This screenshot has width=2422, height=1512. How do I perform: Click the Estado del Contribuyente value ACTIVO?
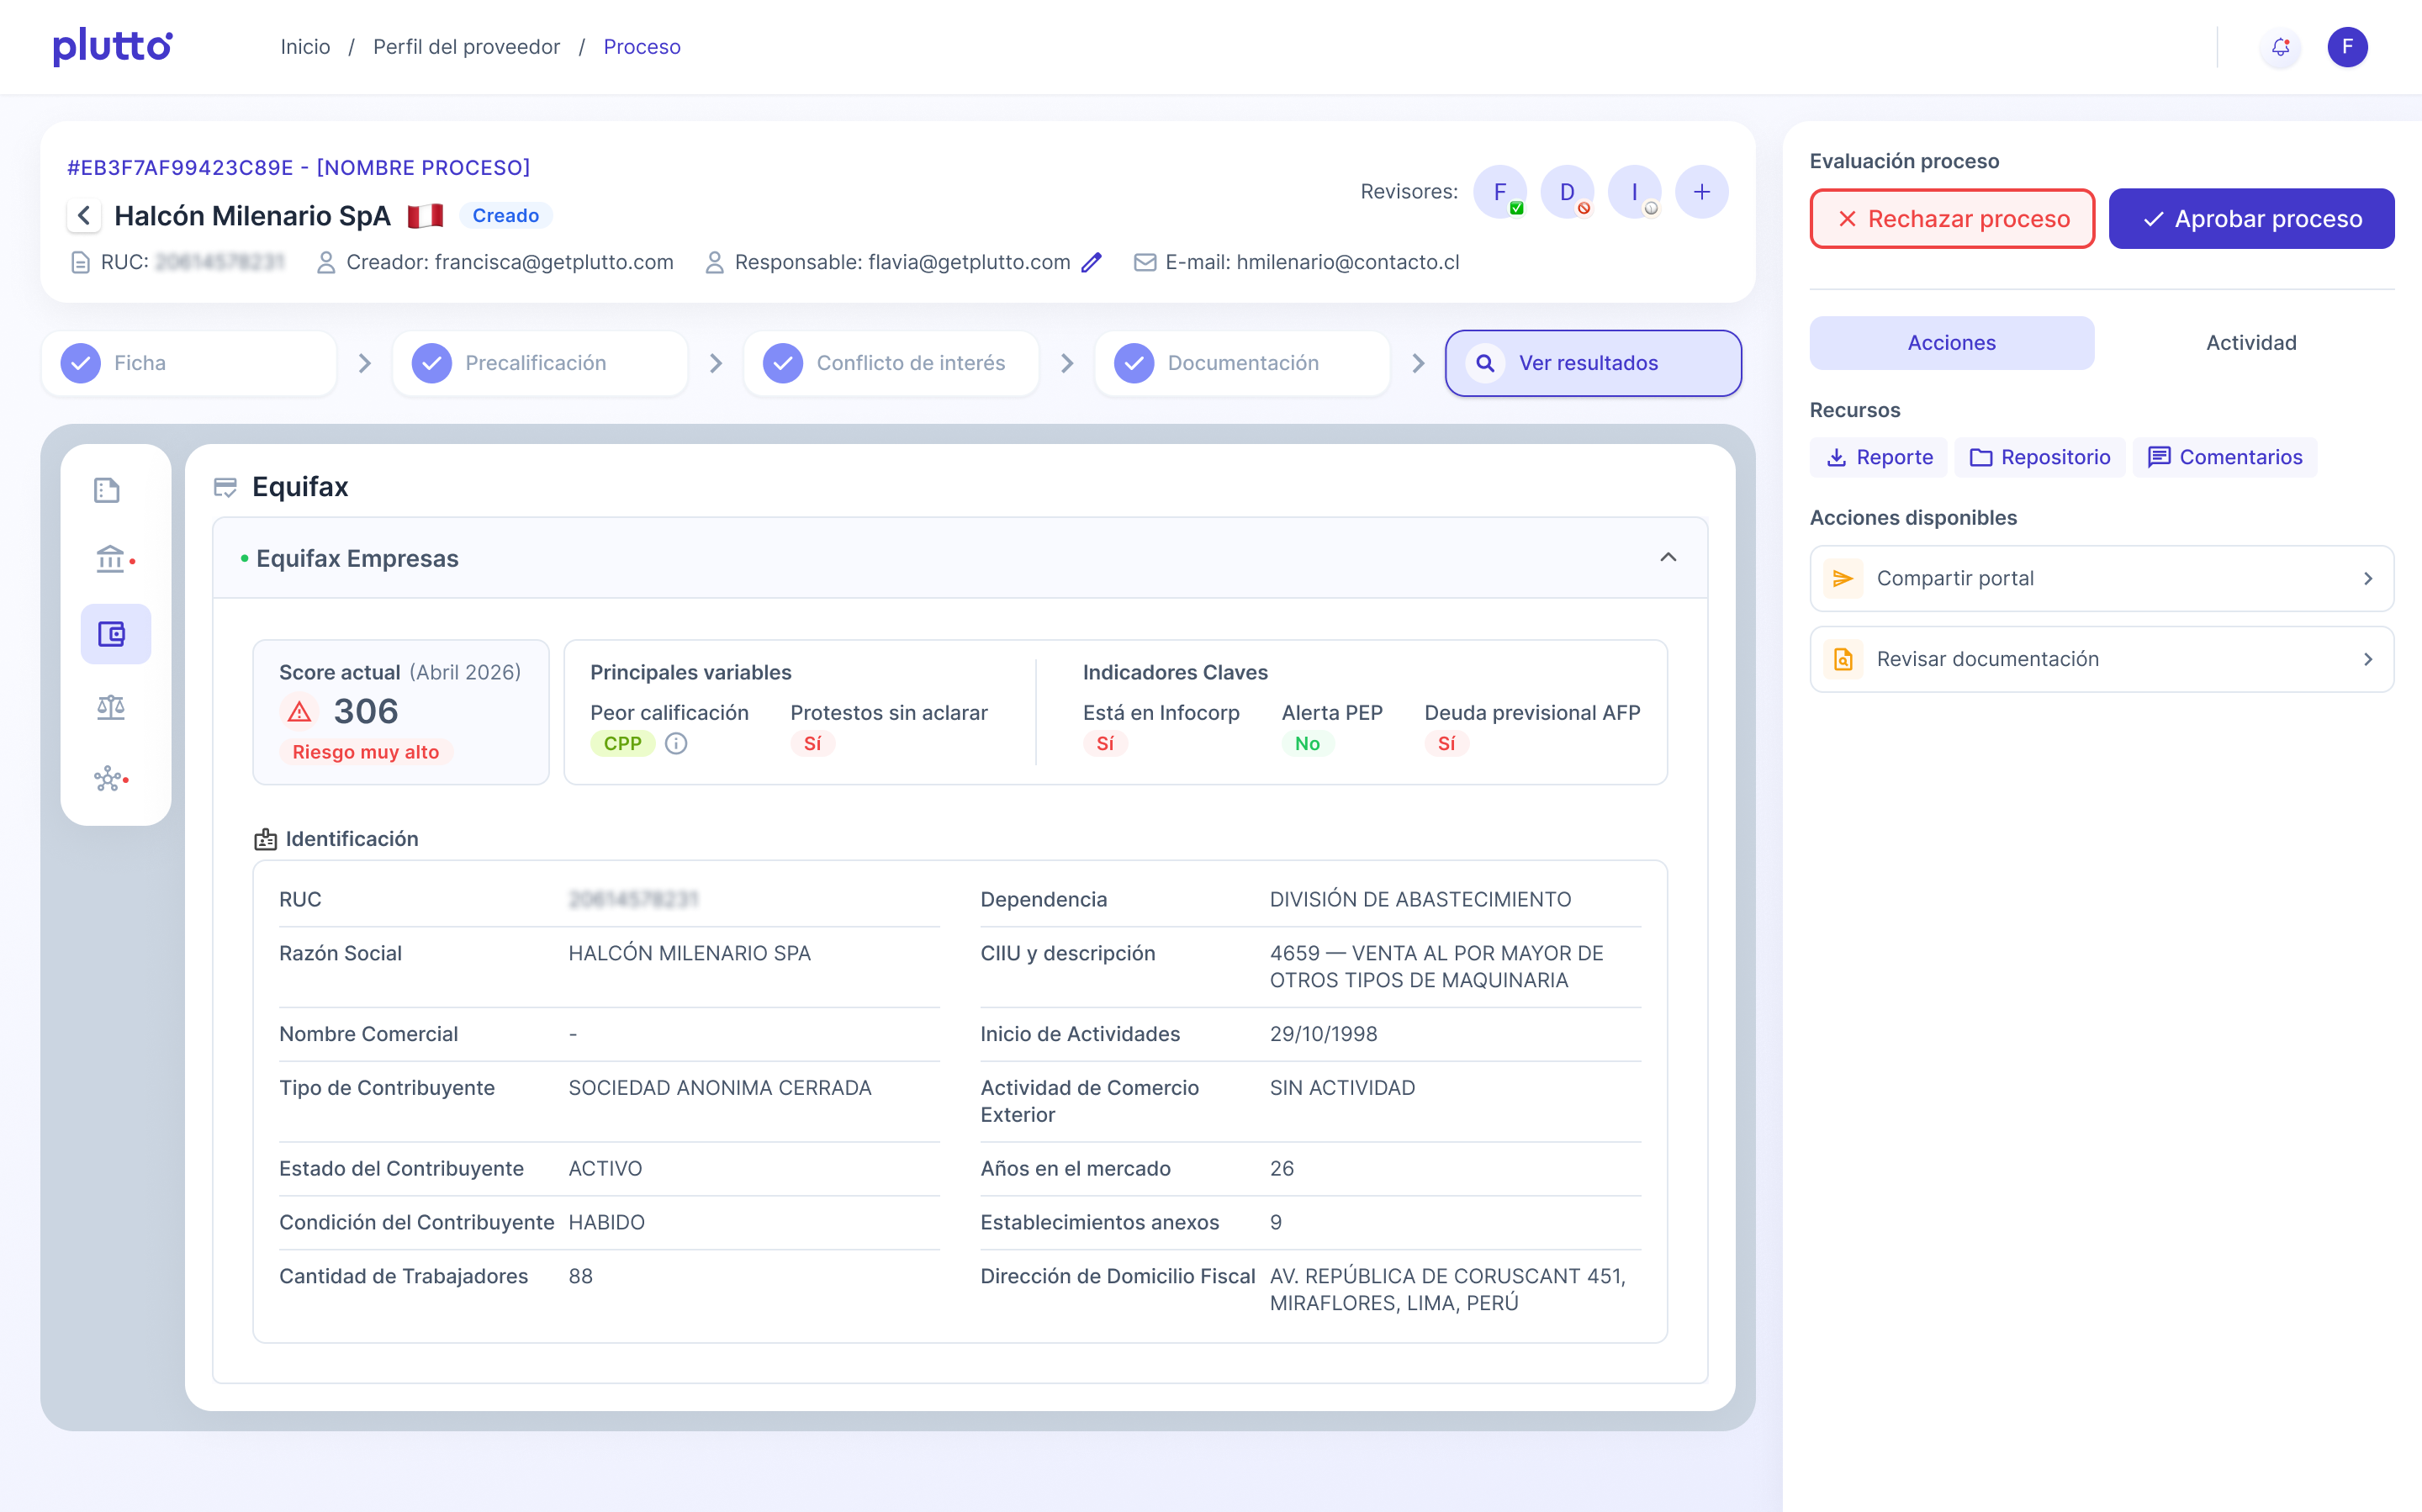(605, 1169)
